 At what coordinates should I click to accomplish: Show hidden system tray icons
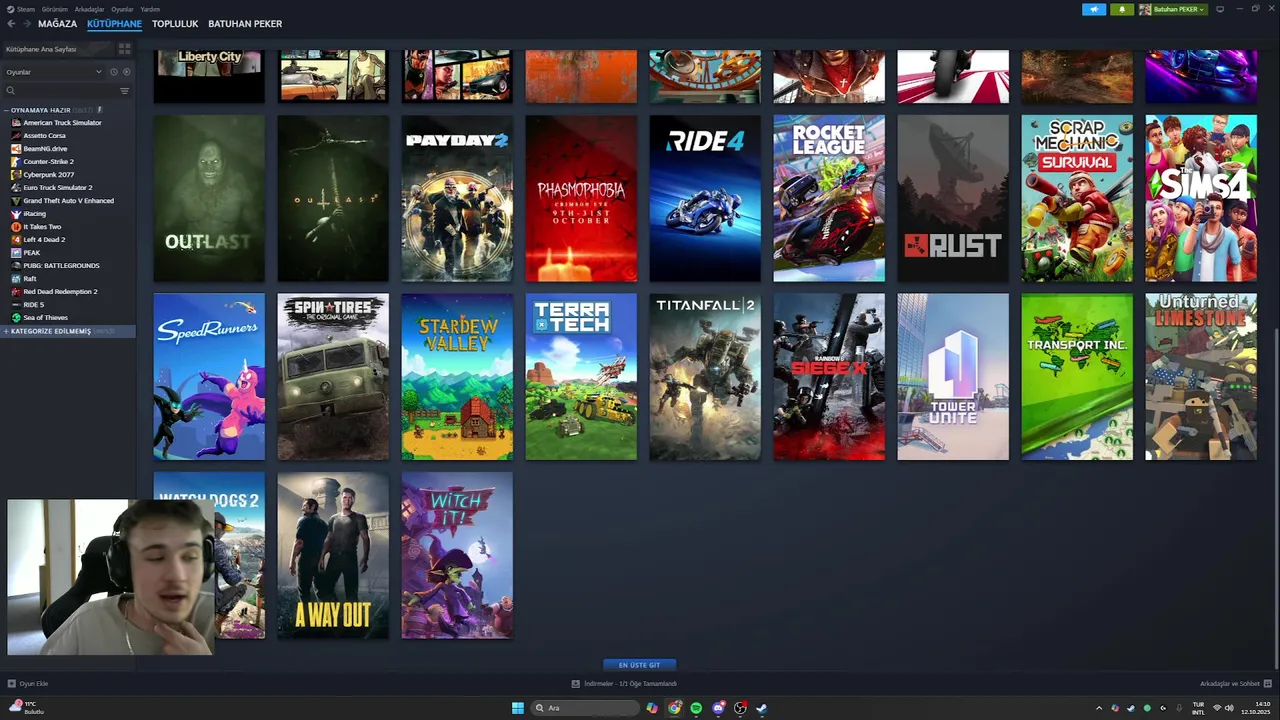(1099, 708)
